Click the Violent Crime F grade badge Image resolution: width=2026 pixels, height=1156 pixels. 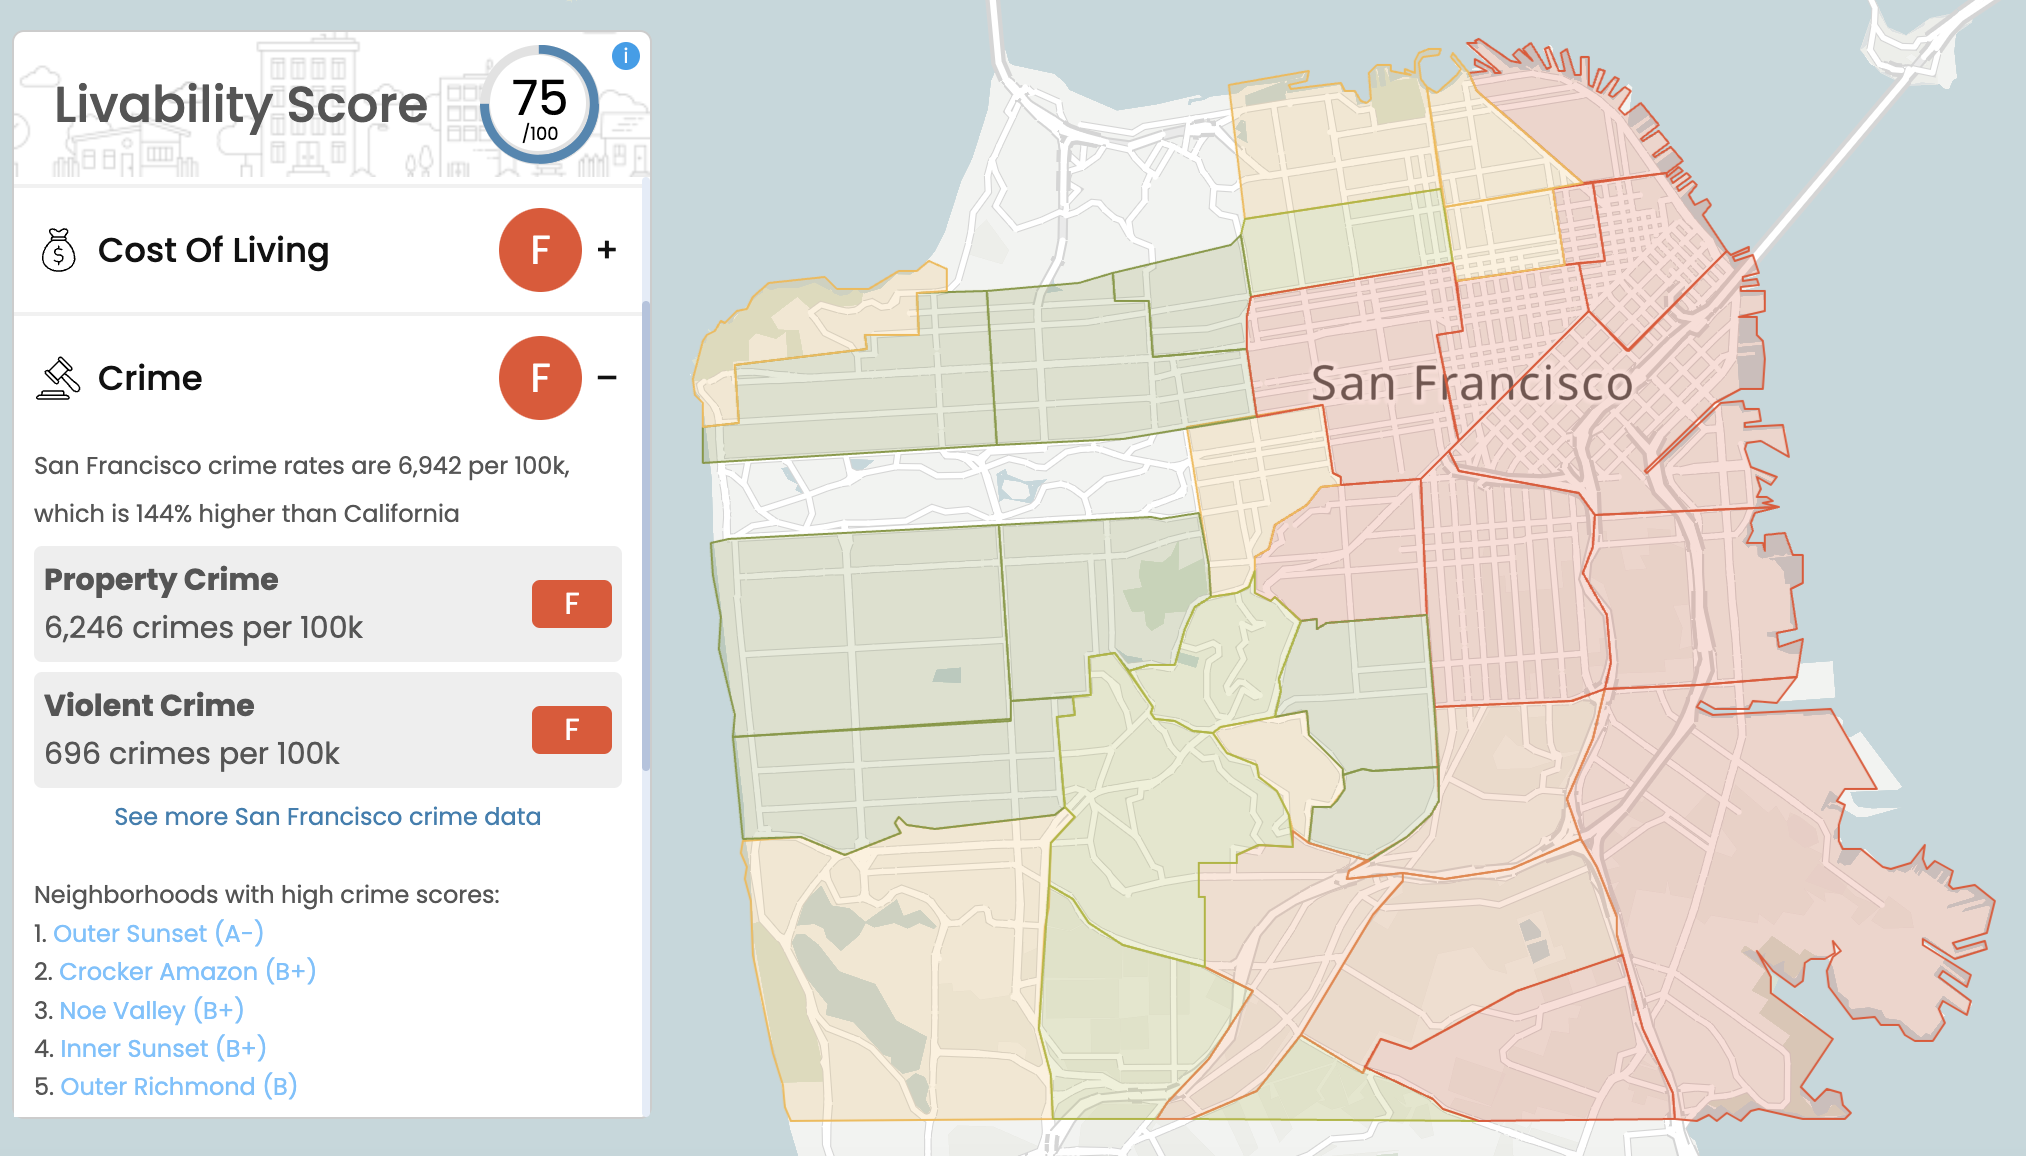point(572,730)
